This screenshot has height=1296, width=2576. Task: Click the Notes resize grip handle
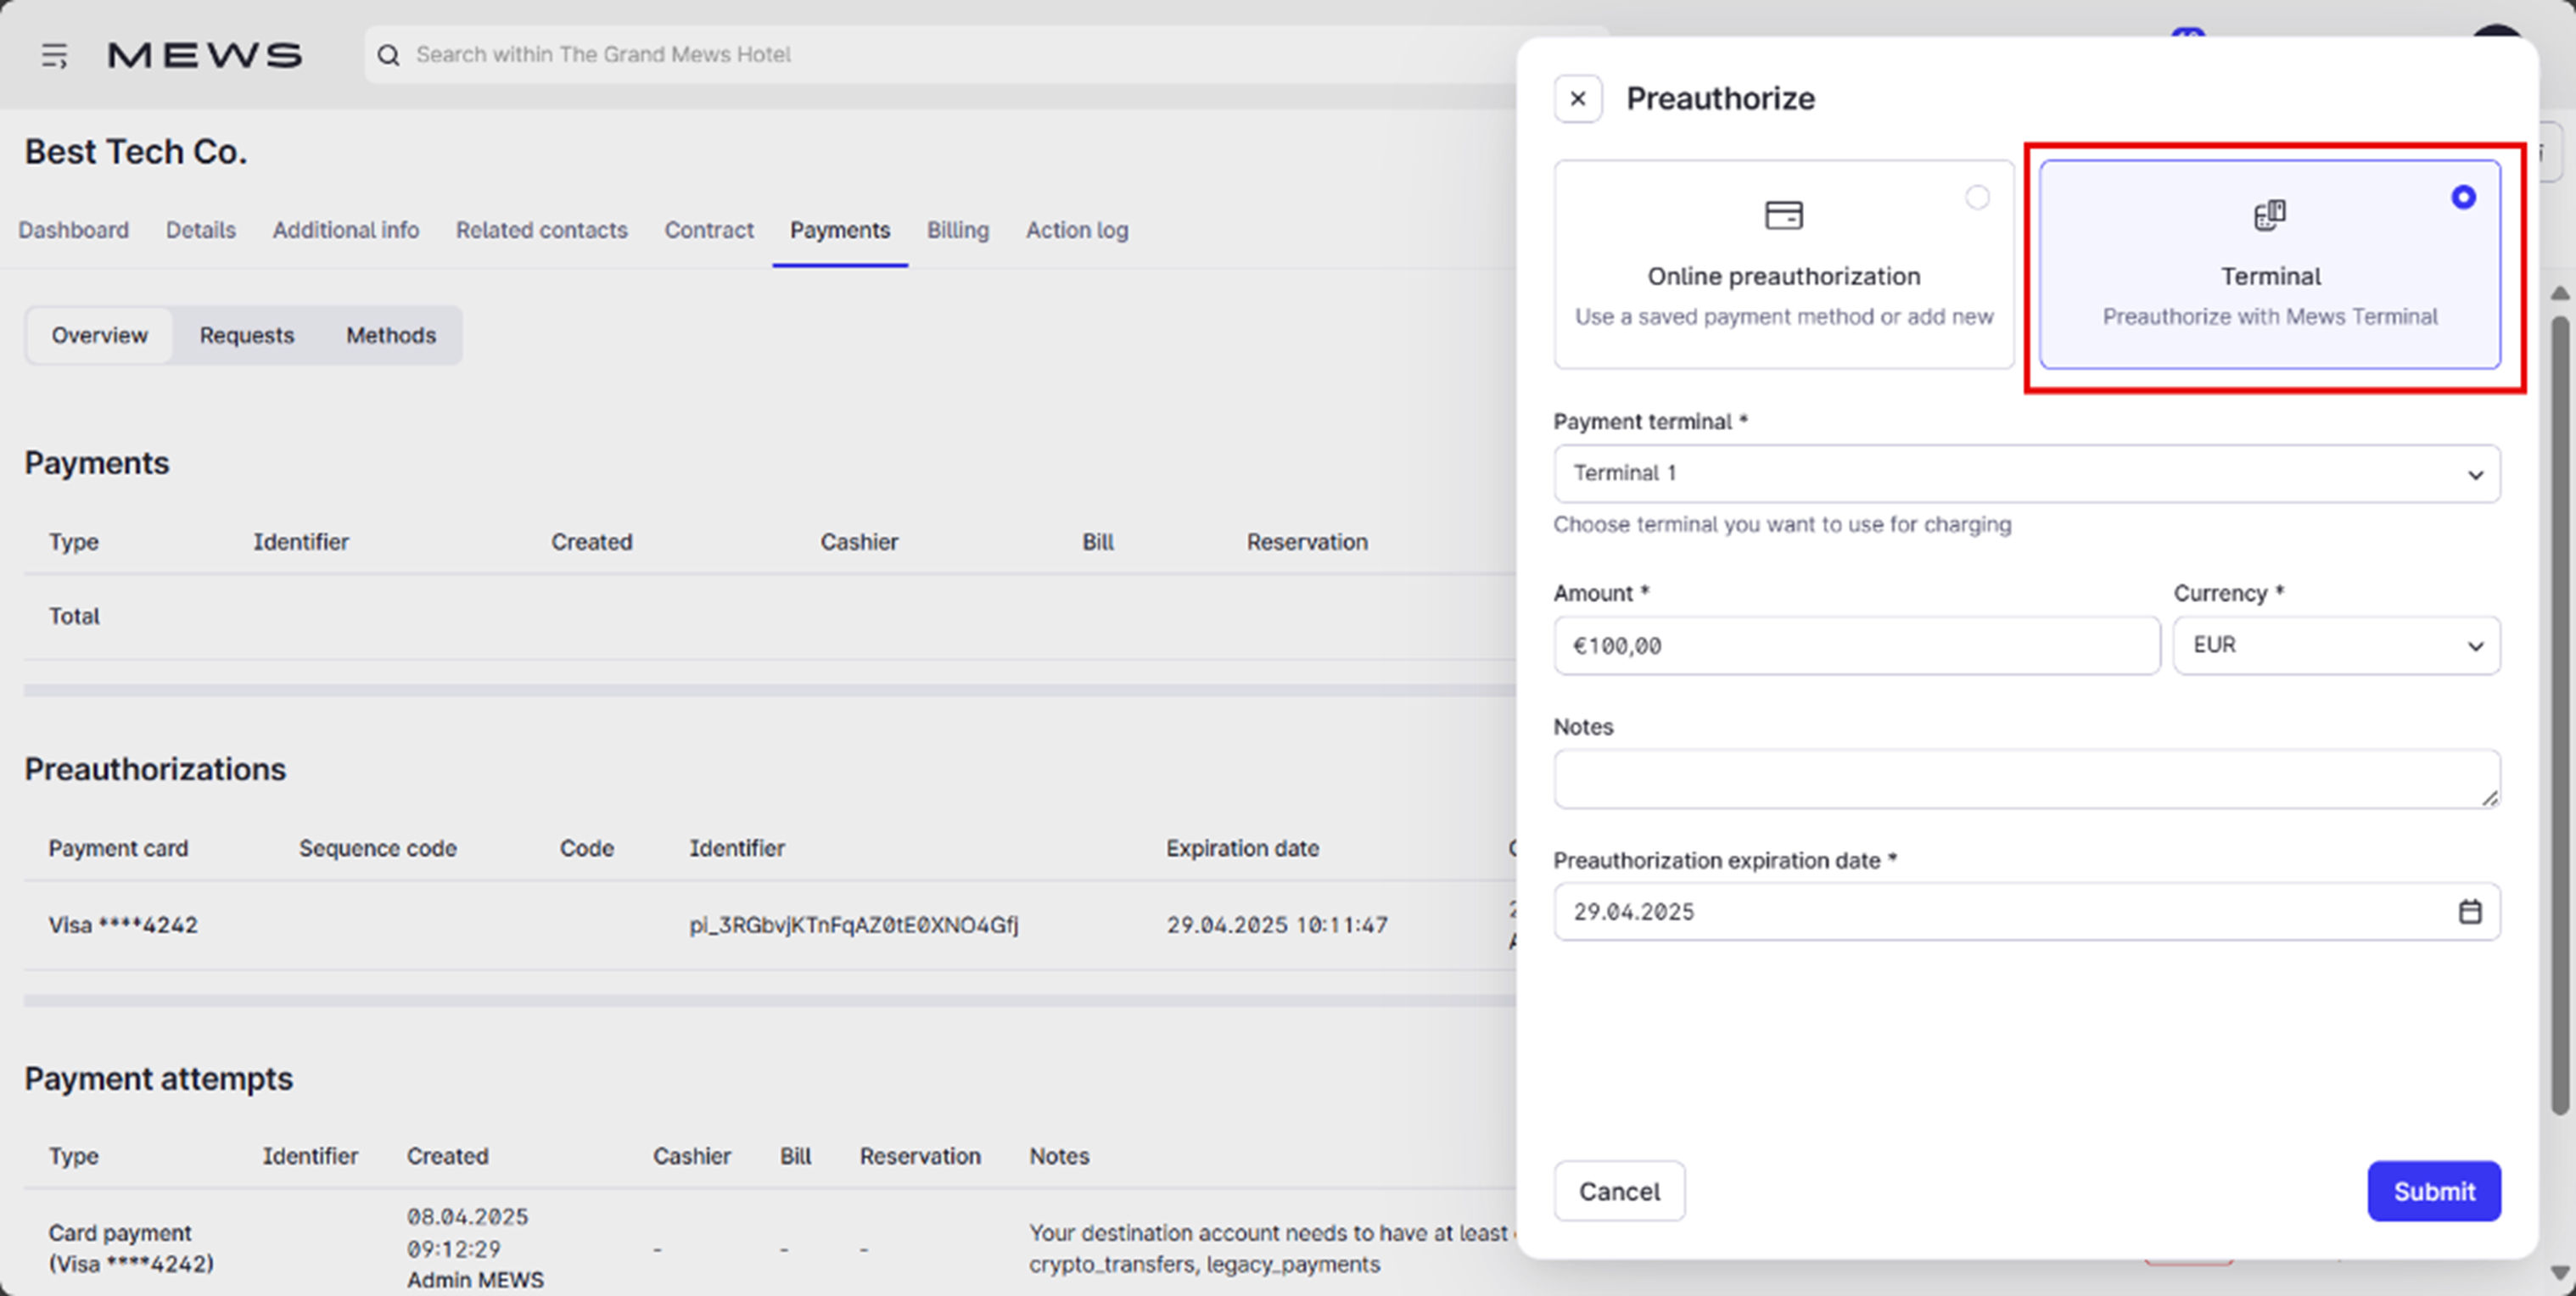(2489, 797)
